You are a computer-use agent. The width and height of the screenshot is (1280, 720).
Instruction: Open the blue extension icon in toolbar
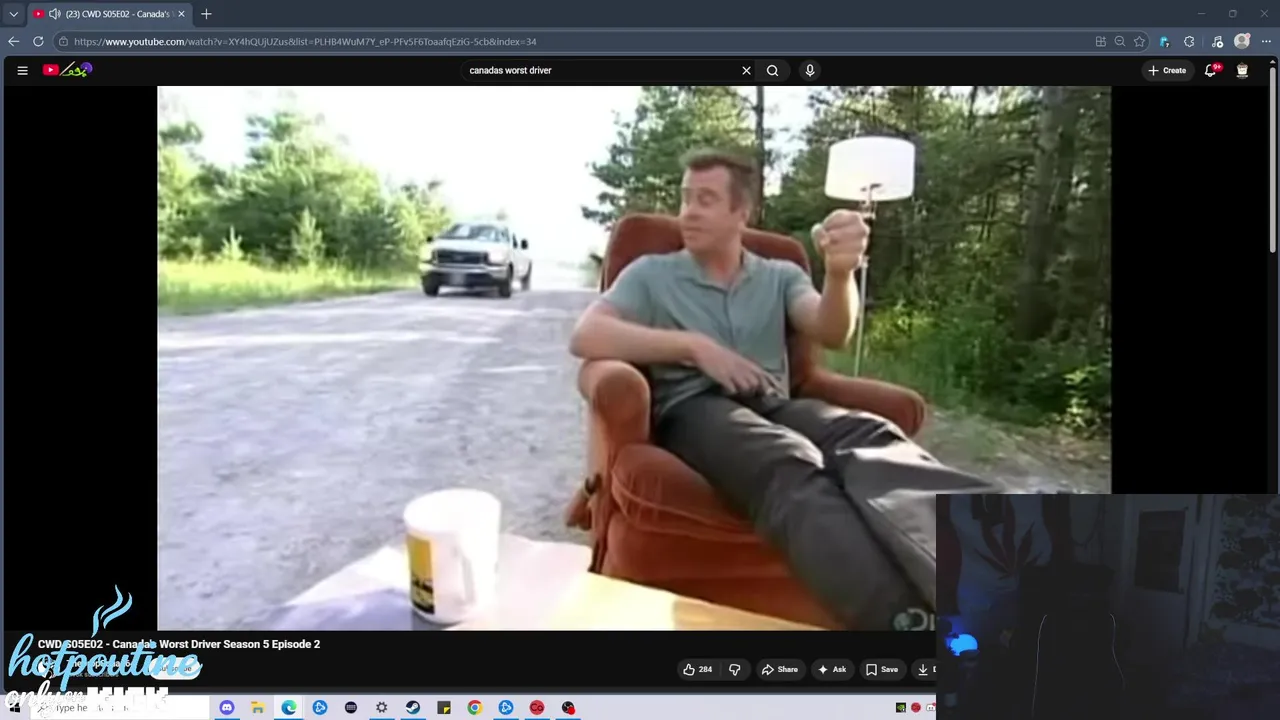coord(1164,41)
